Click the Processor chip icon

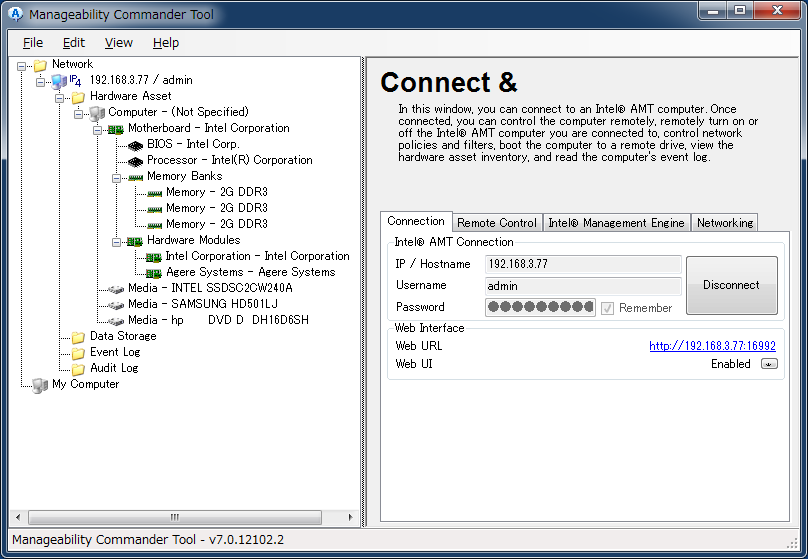point(135,160)
